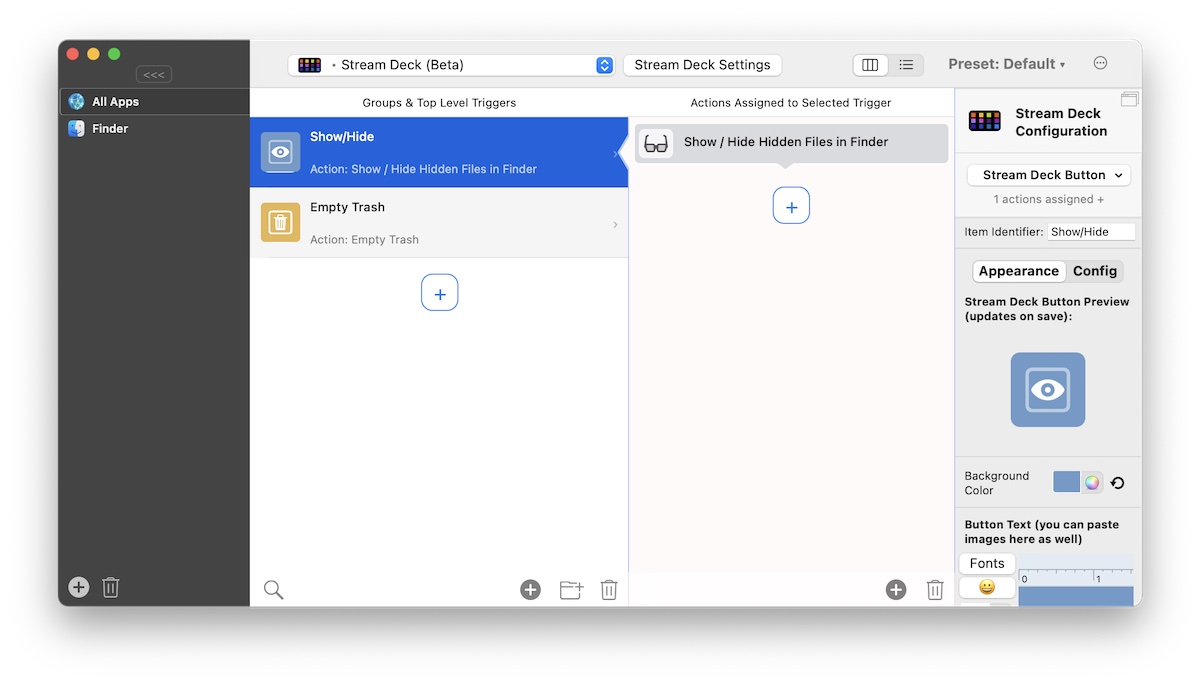
Task: Expand the Show/Hide trigger chevron
Action: point(615,153)
